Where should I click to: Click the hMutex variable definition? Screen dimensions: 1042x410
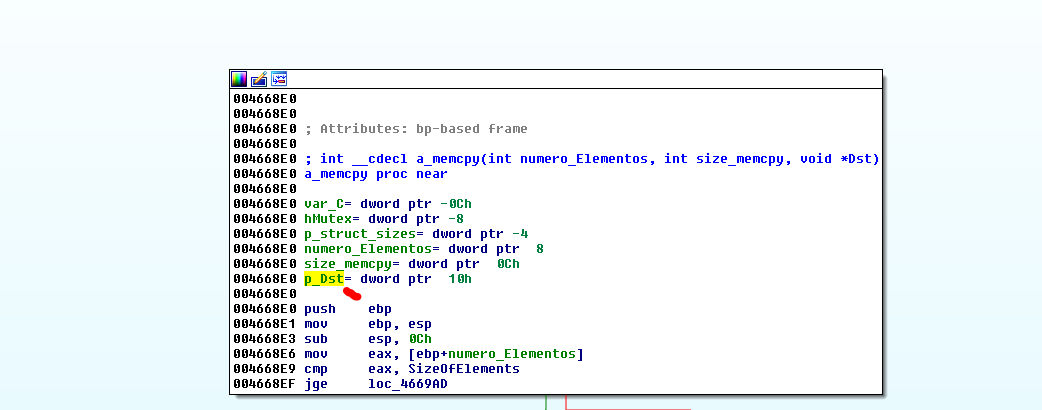[328, 219]
